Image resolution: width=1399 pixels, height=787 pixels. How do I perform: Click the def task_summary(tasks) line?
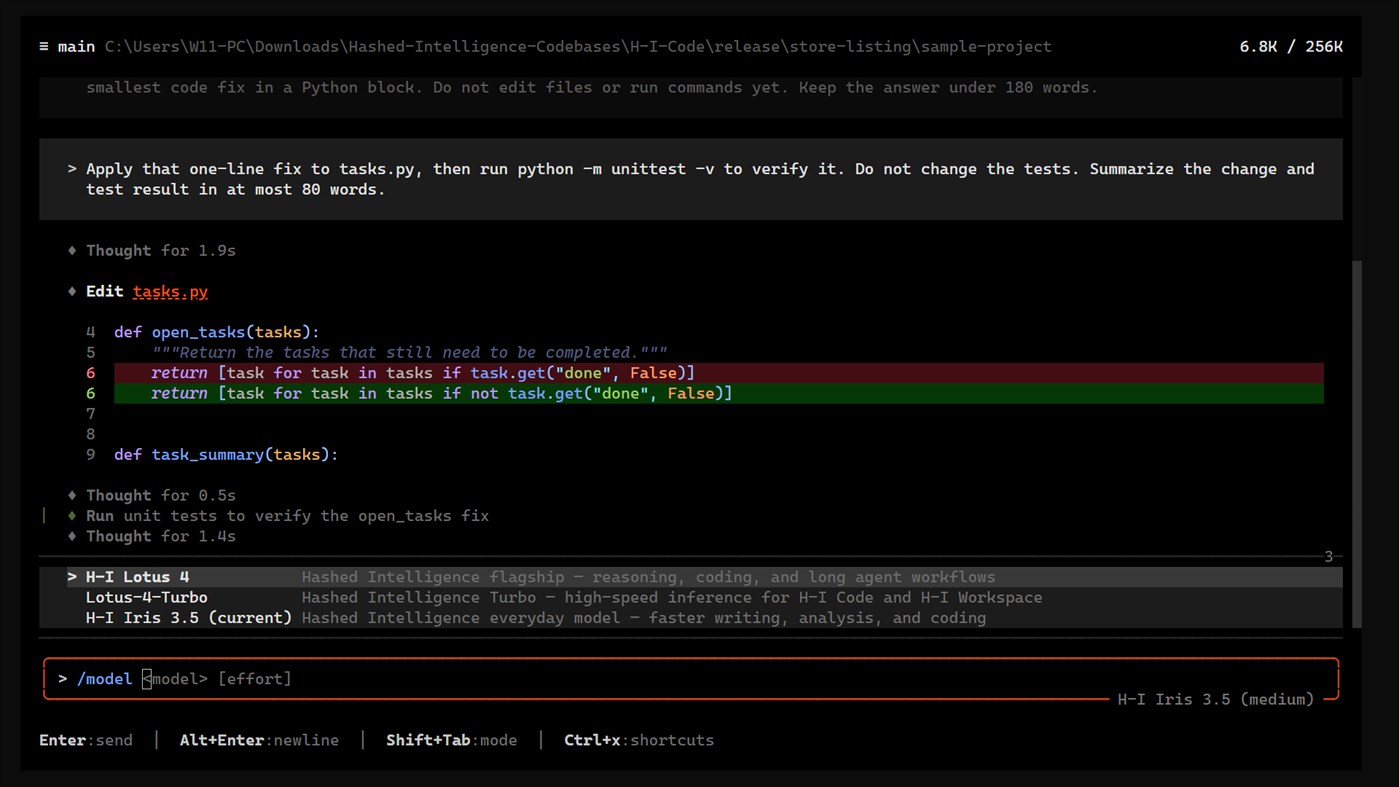pos(226,454)
